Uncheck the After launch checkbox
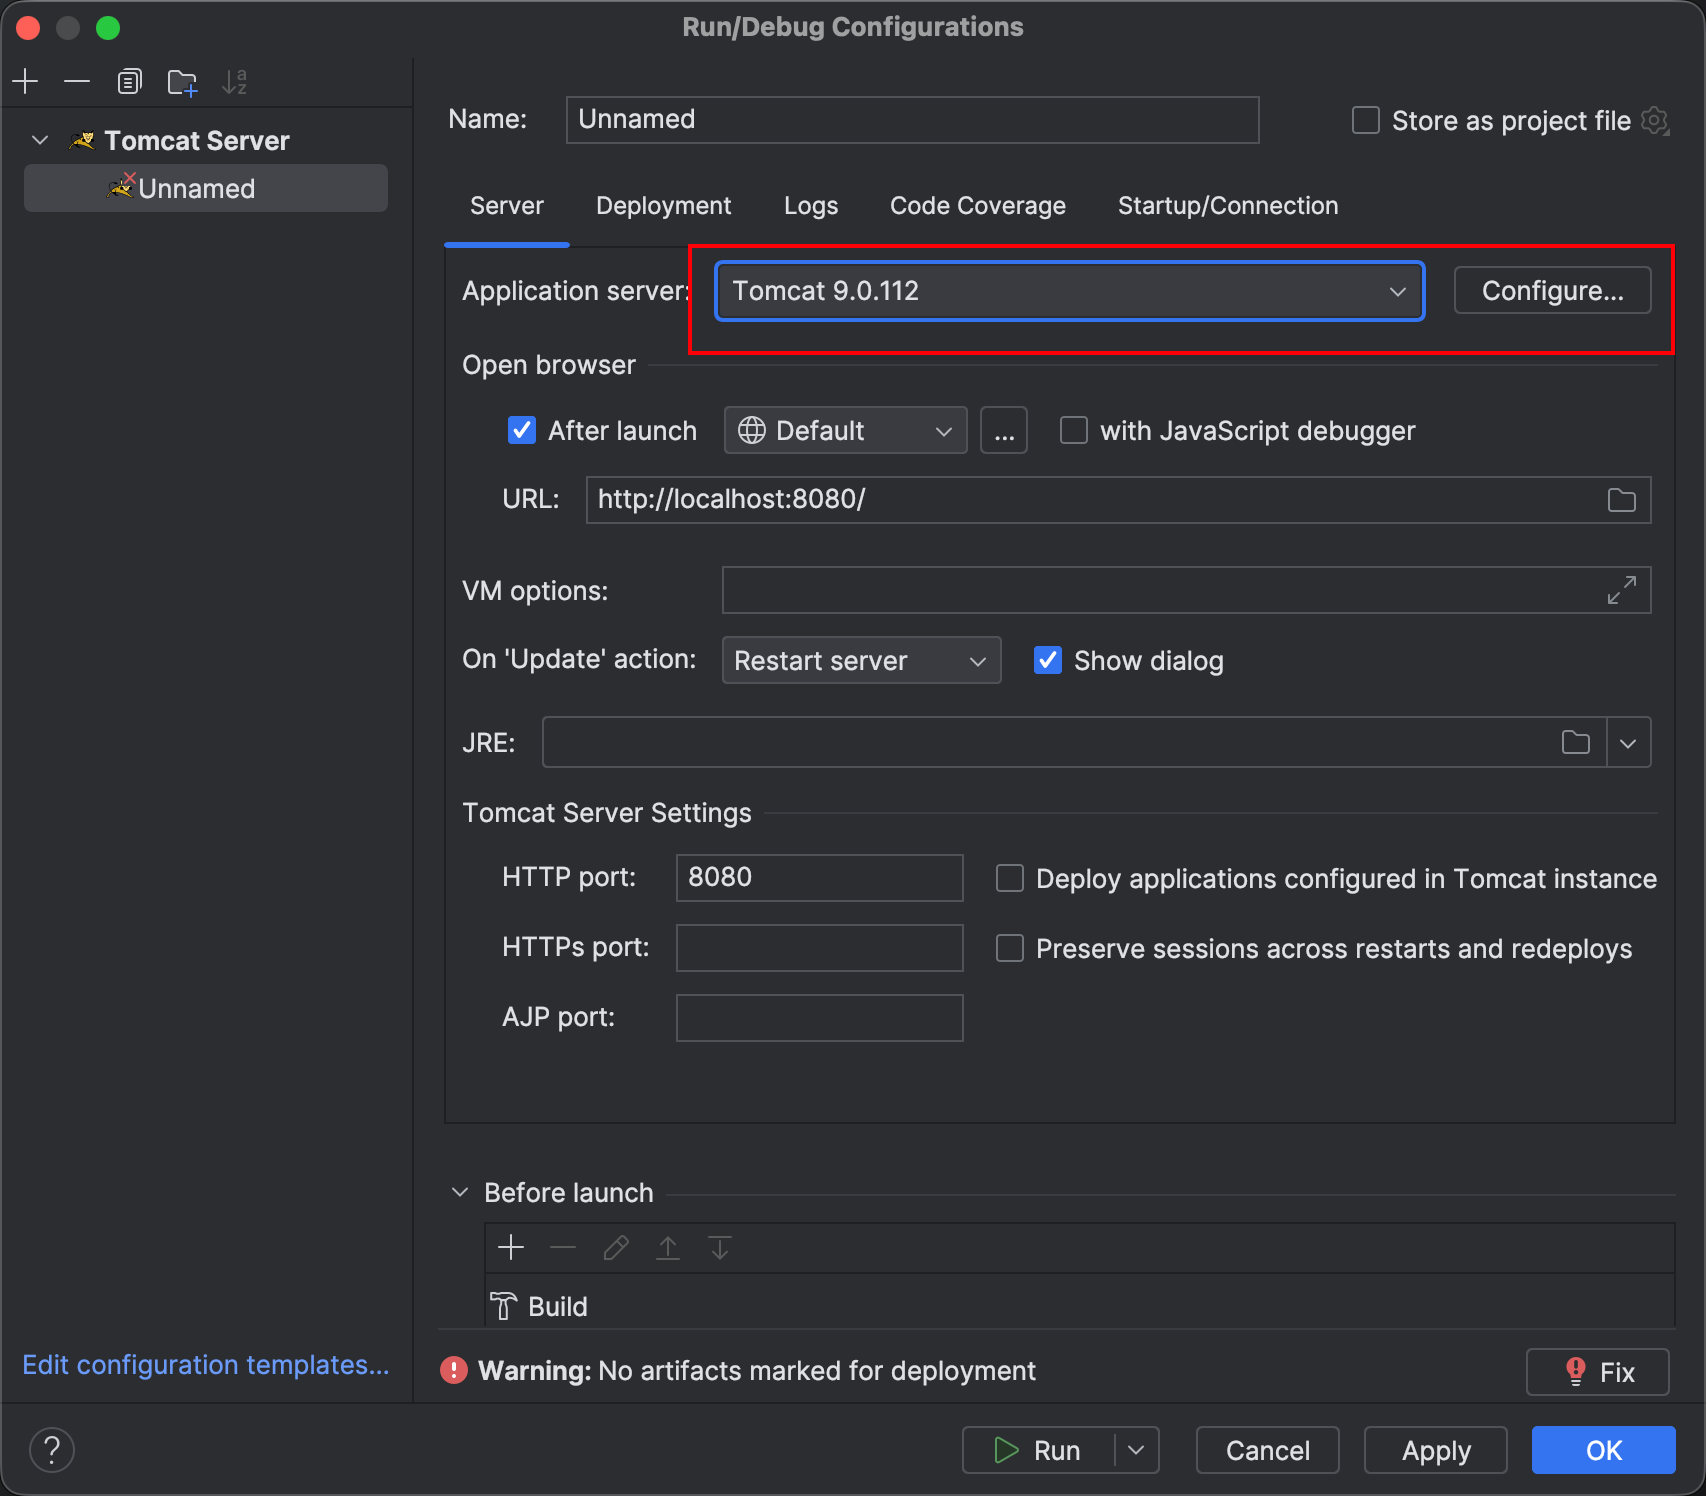The image size is (1706, 1496). click(x=522, y=430)
